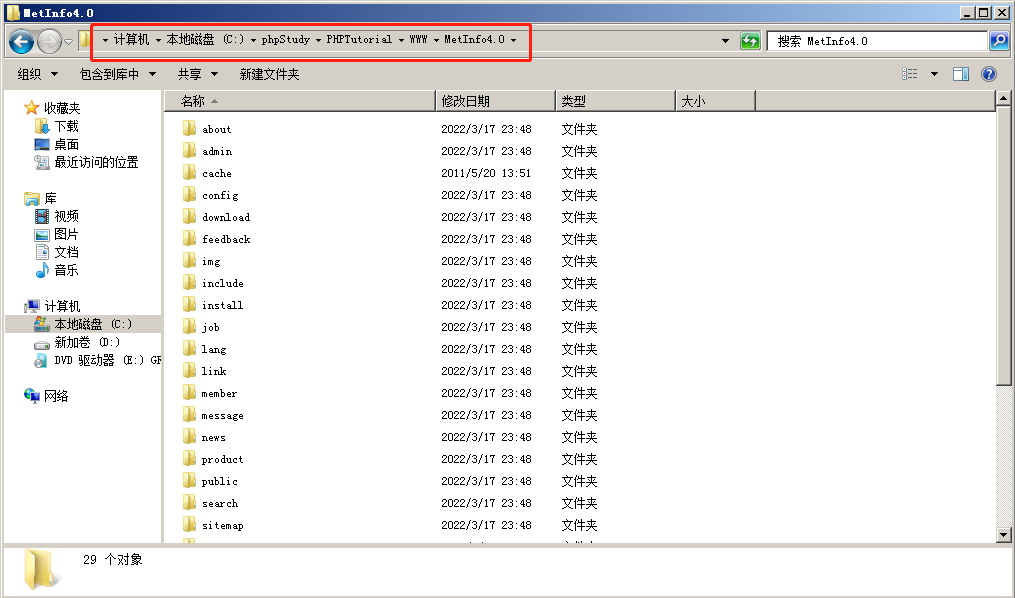Open the 包含到库中 menu
The width and height of the screenshot is (1015, 598).
pyautogui.click(x=118, y=74)
